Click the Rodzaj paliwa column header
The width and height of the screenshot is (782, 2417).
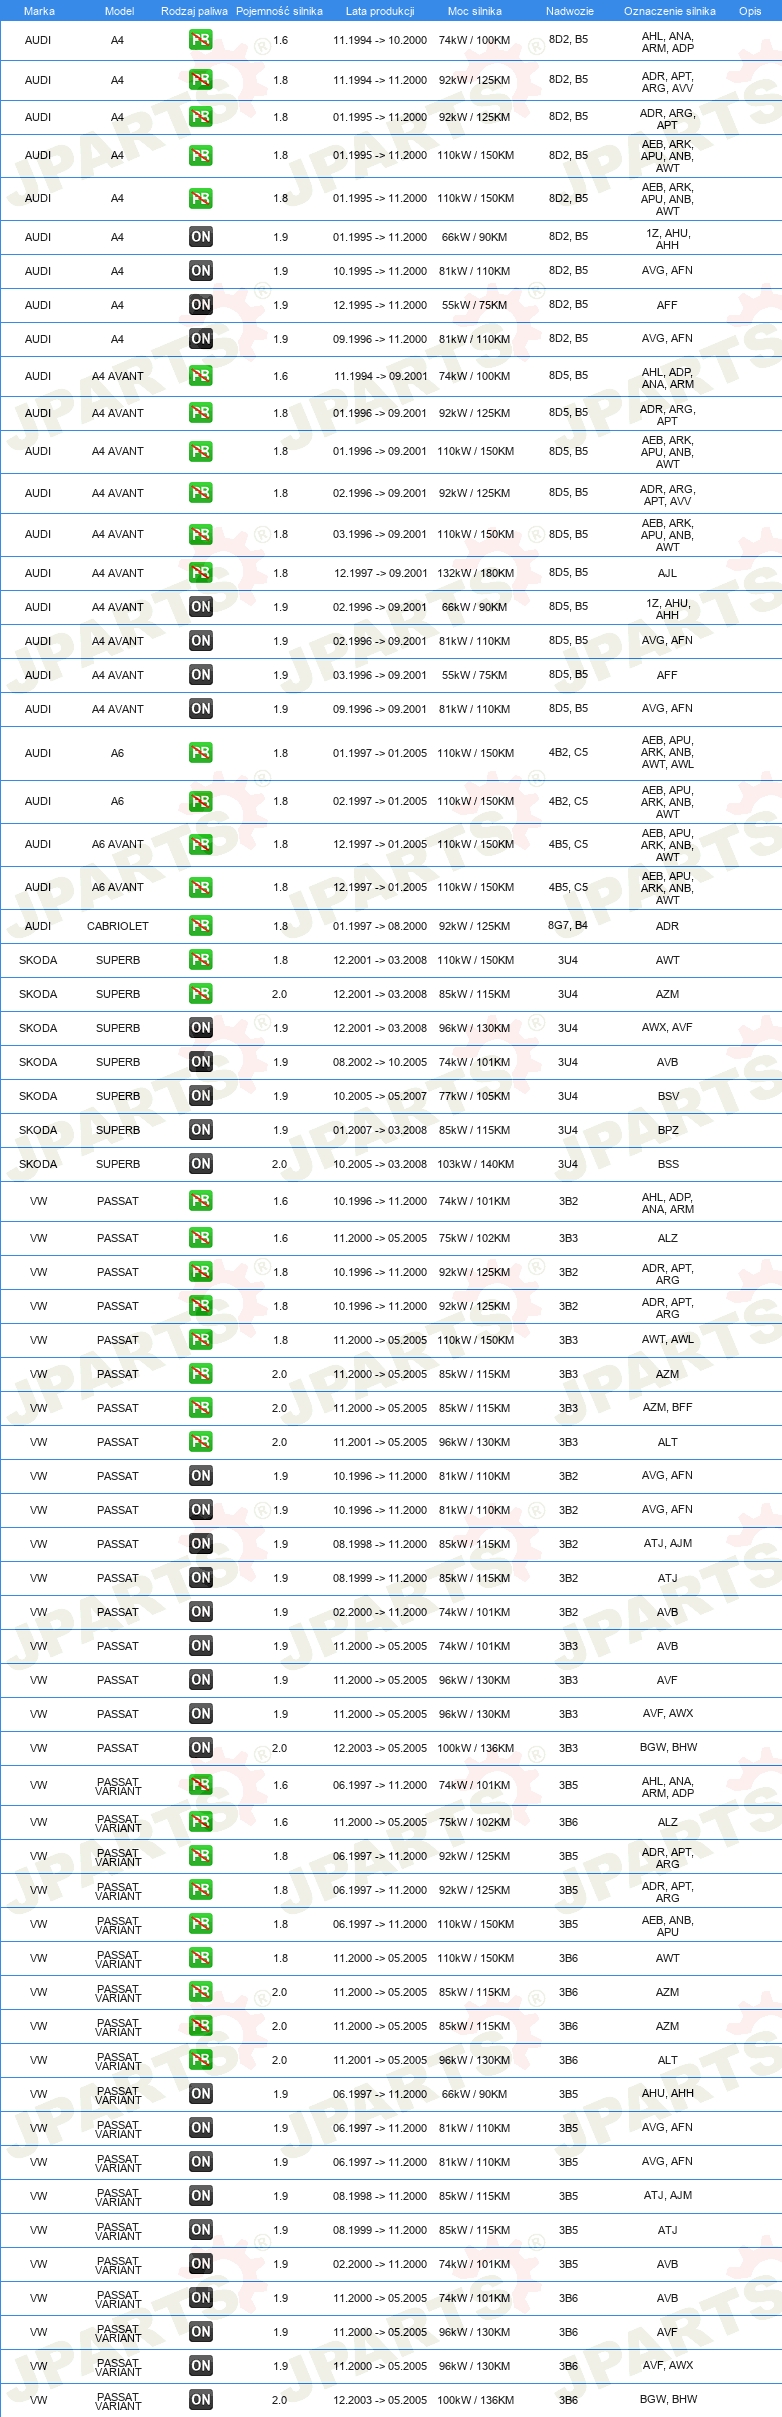click(x=194, y=11)
